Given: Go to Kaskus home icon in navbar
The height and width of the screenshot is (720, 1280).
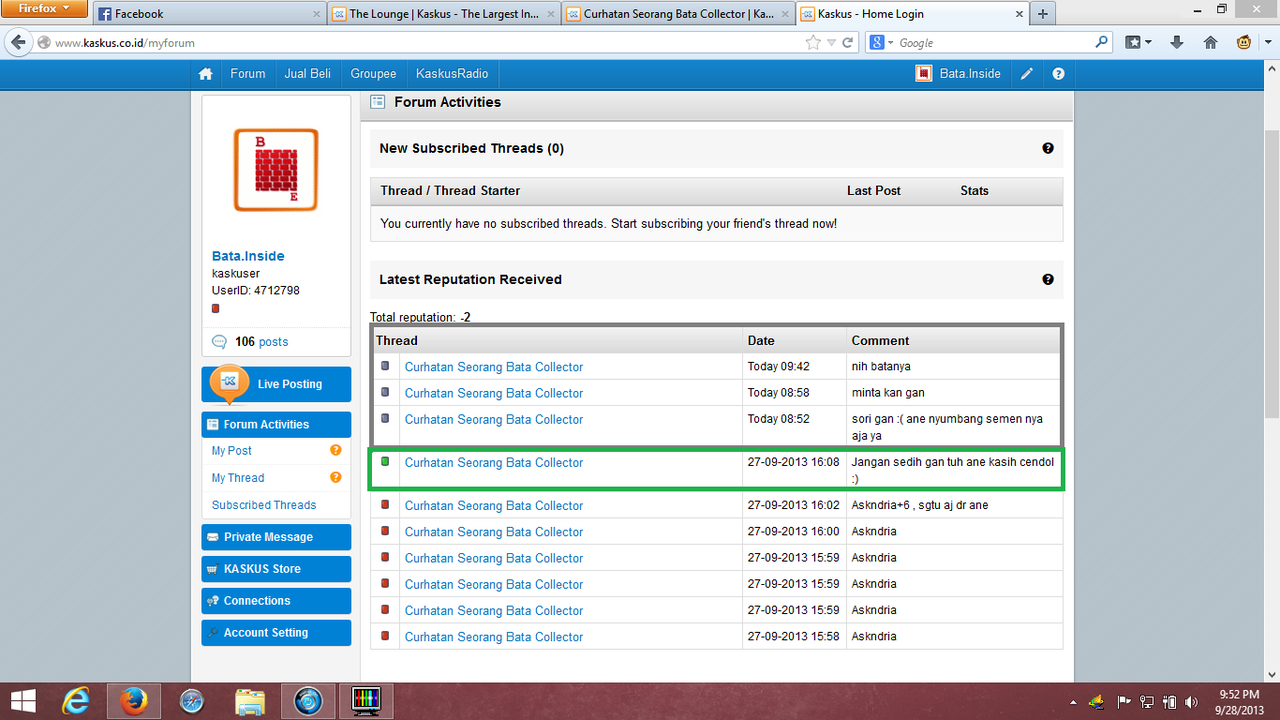Looking at the screenshot, I should pos(205,74).
